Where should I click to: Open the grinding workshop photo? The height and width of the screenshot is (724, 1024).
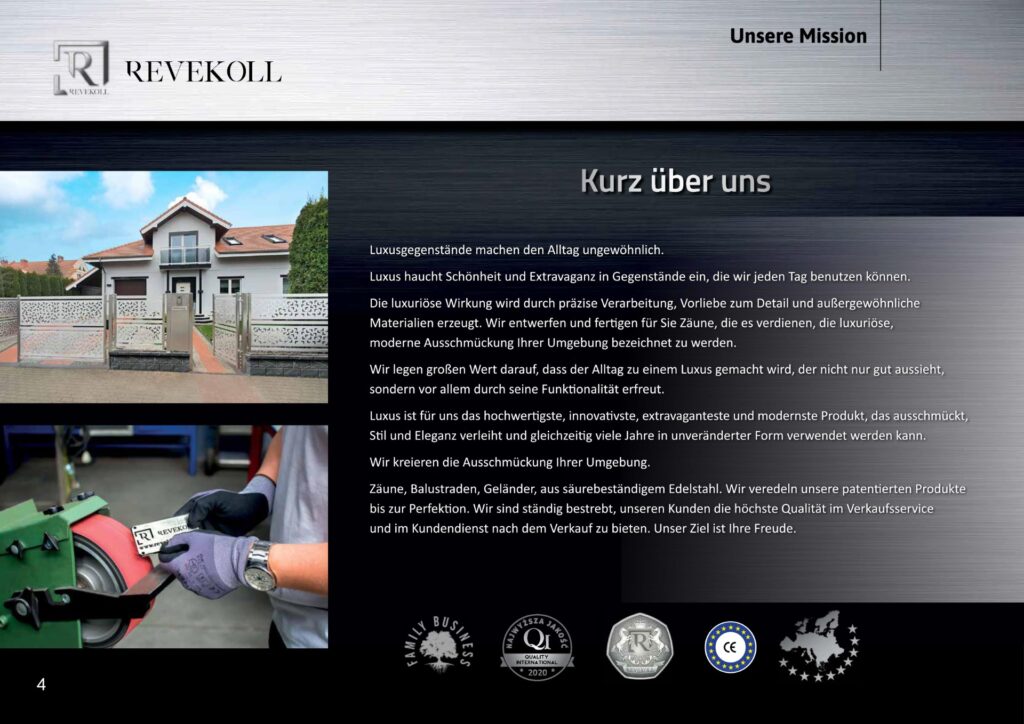click(164, 537)
